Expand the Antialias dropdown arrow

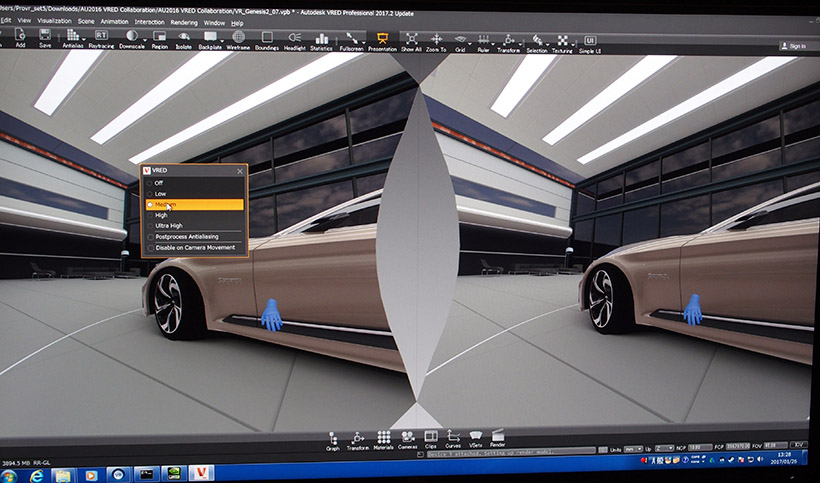coord(82,39)
